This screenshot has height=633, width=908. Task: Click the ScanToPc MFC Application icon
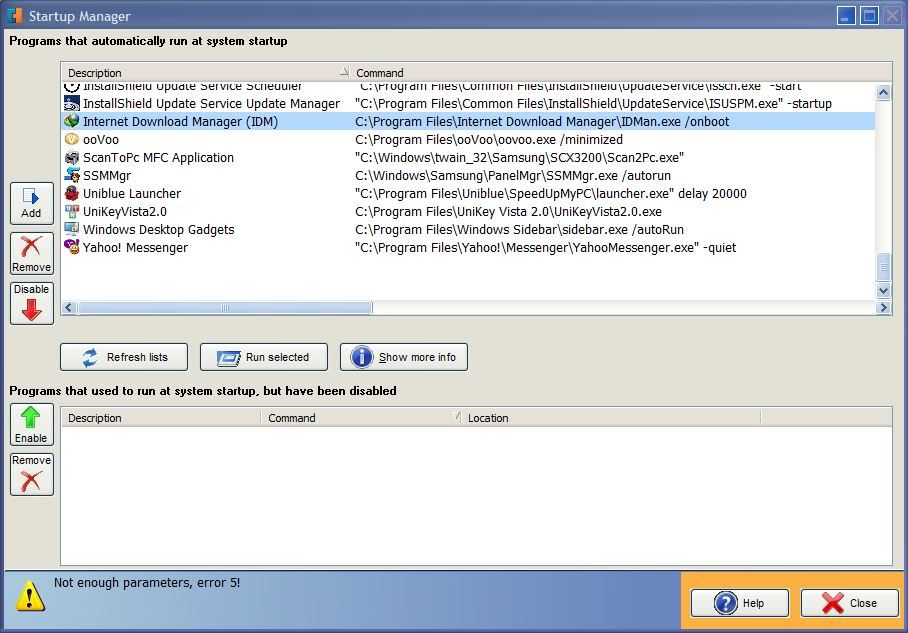[x=72, y=158]
